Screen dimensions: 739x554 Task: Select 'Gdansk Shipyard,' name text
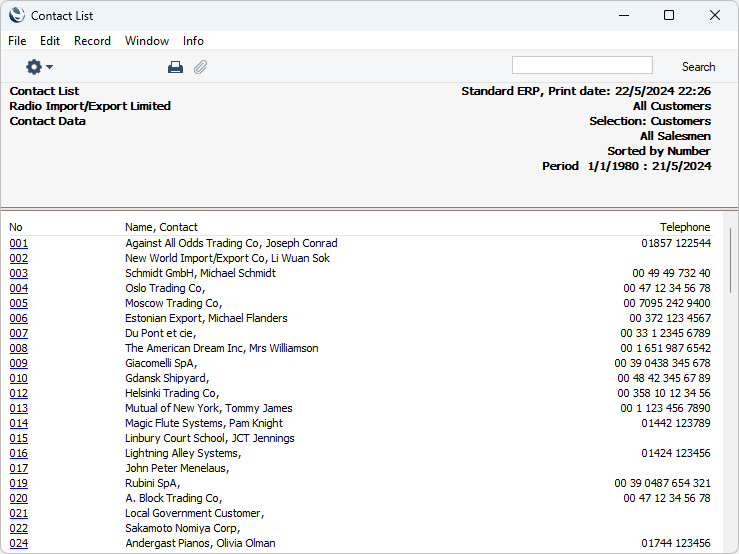[167, 378]
